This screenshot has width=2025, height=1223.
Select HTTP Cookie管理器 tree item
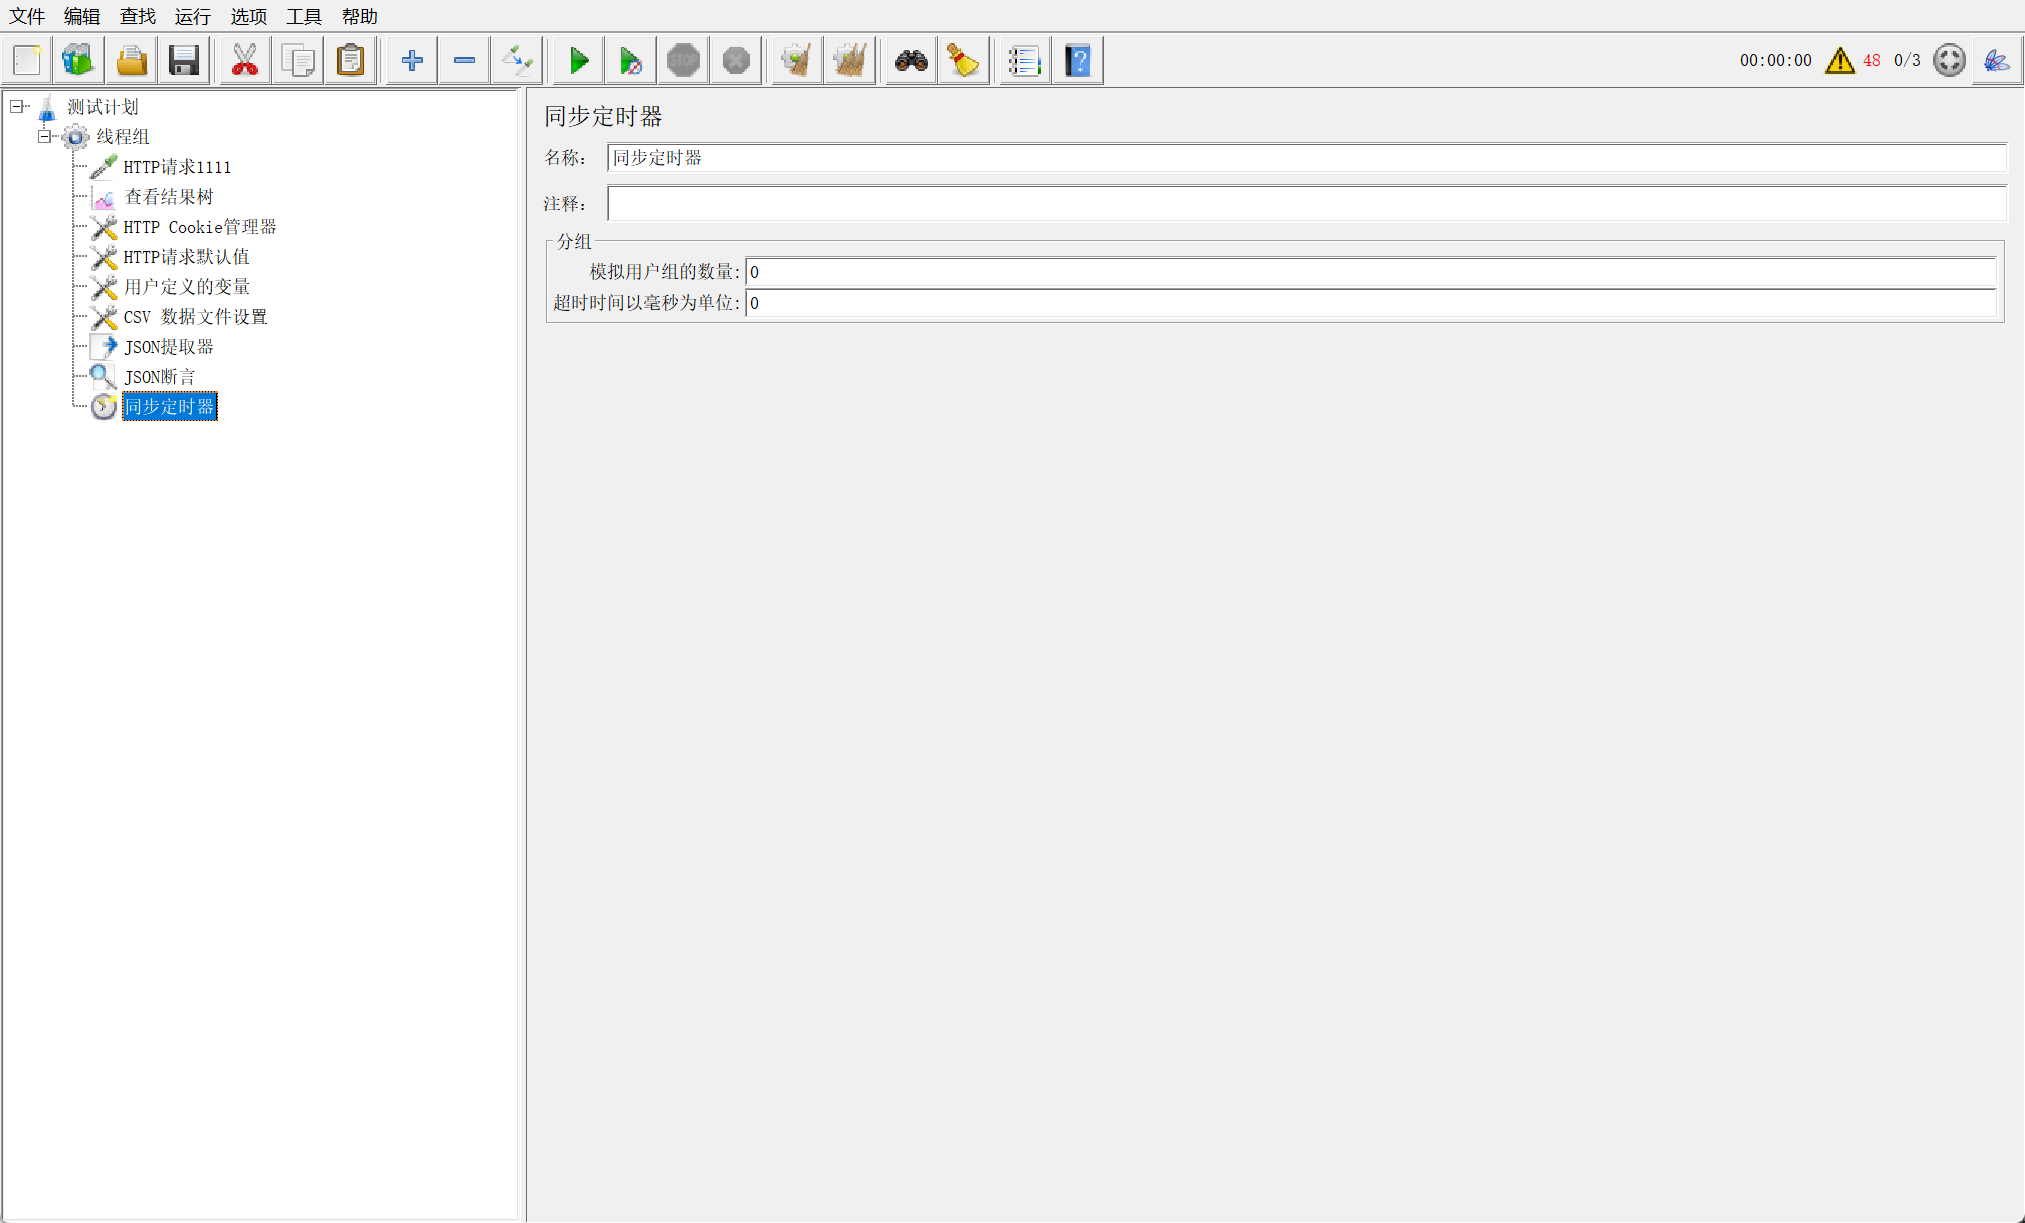click(200, 227)
